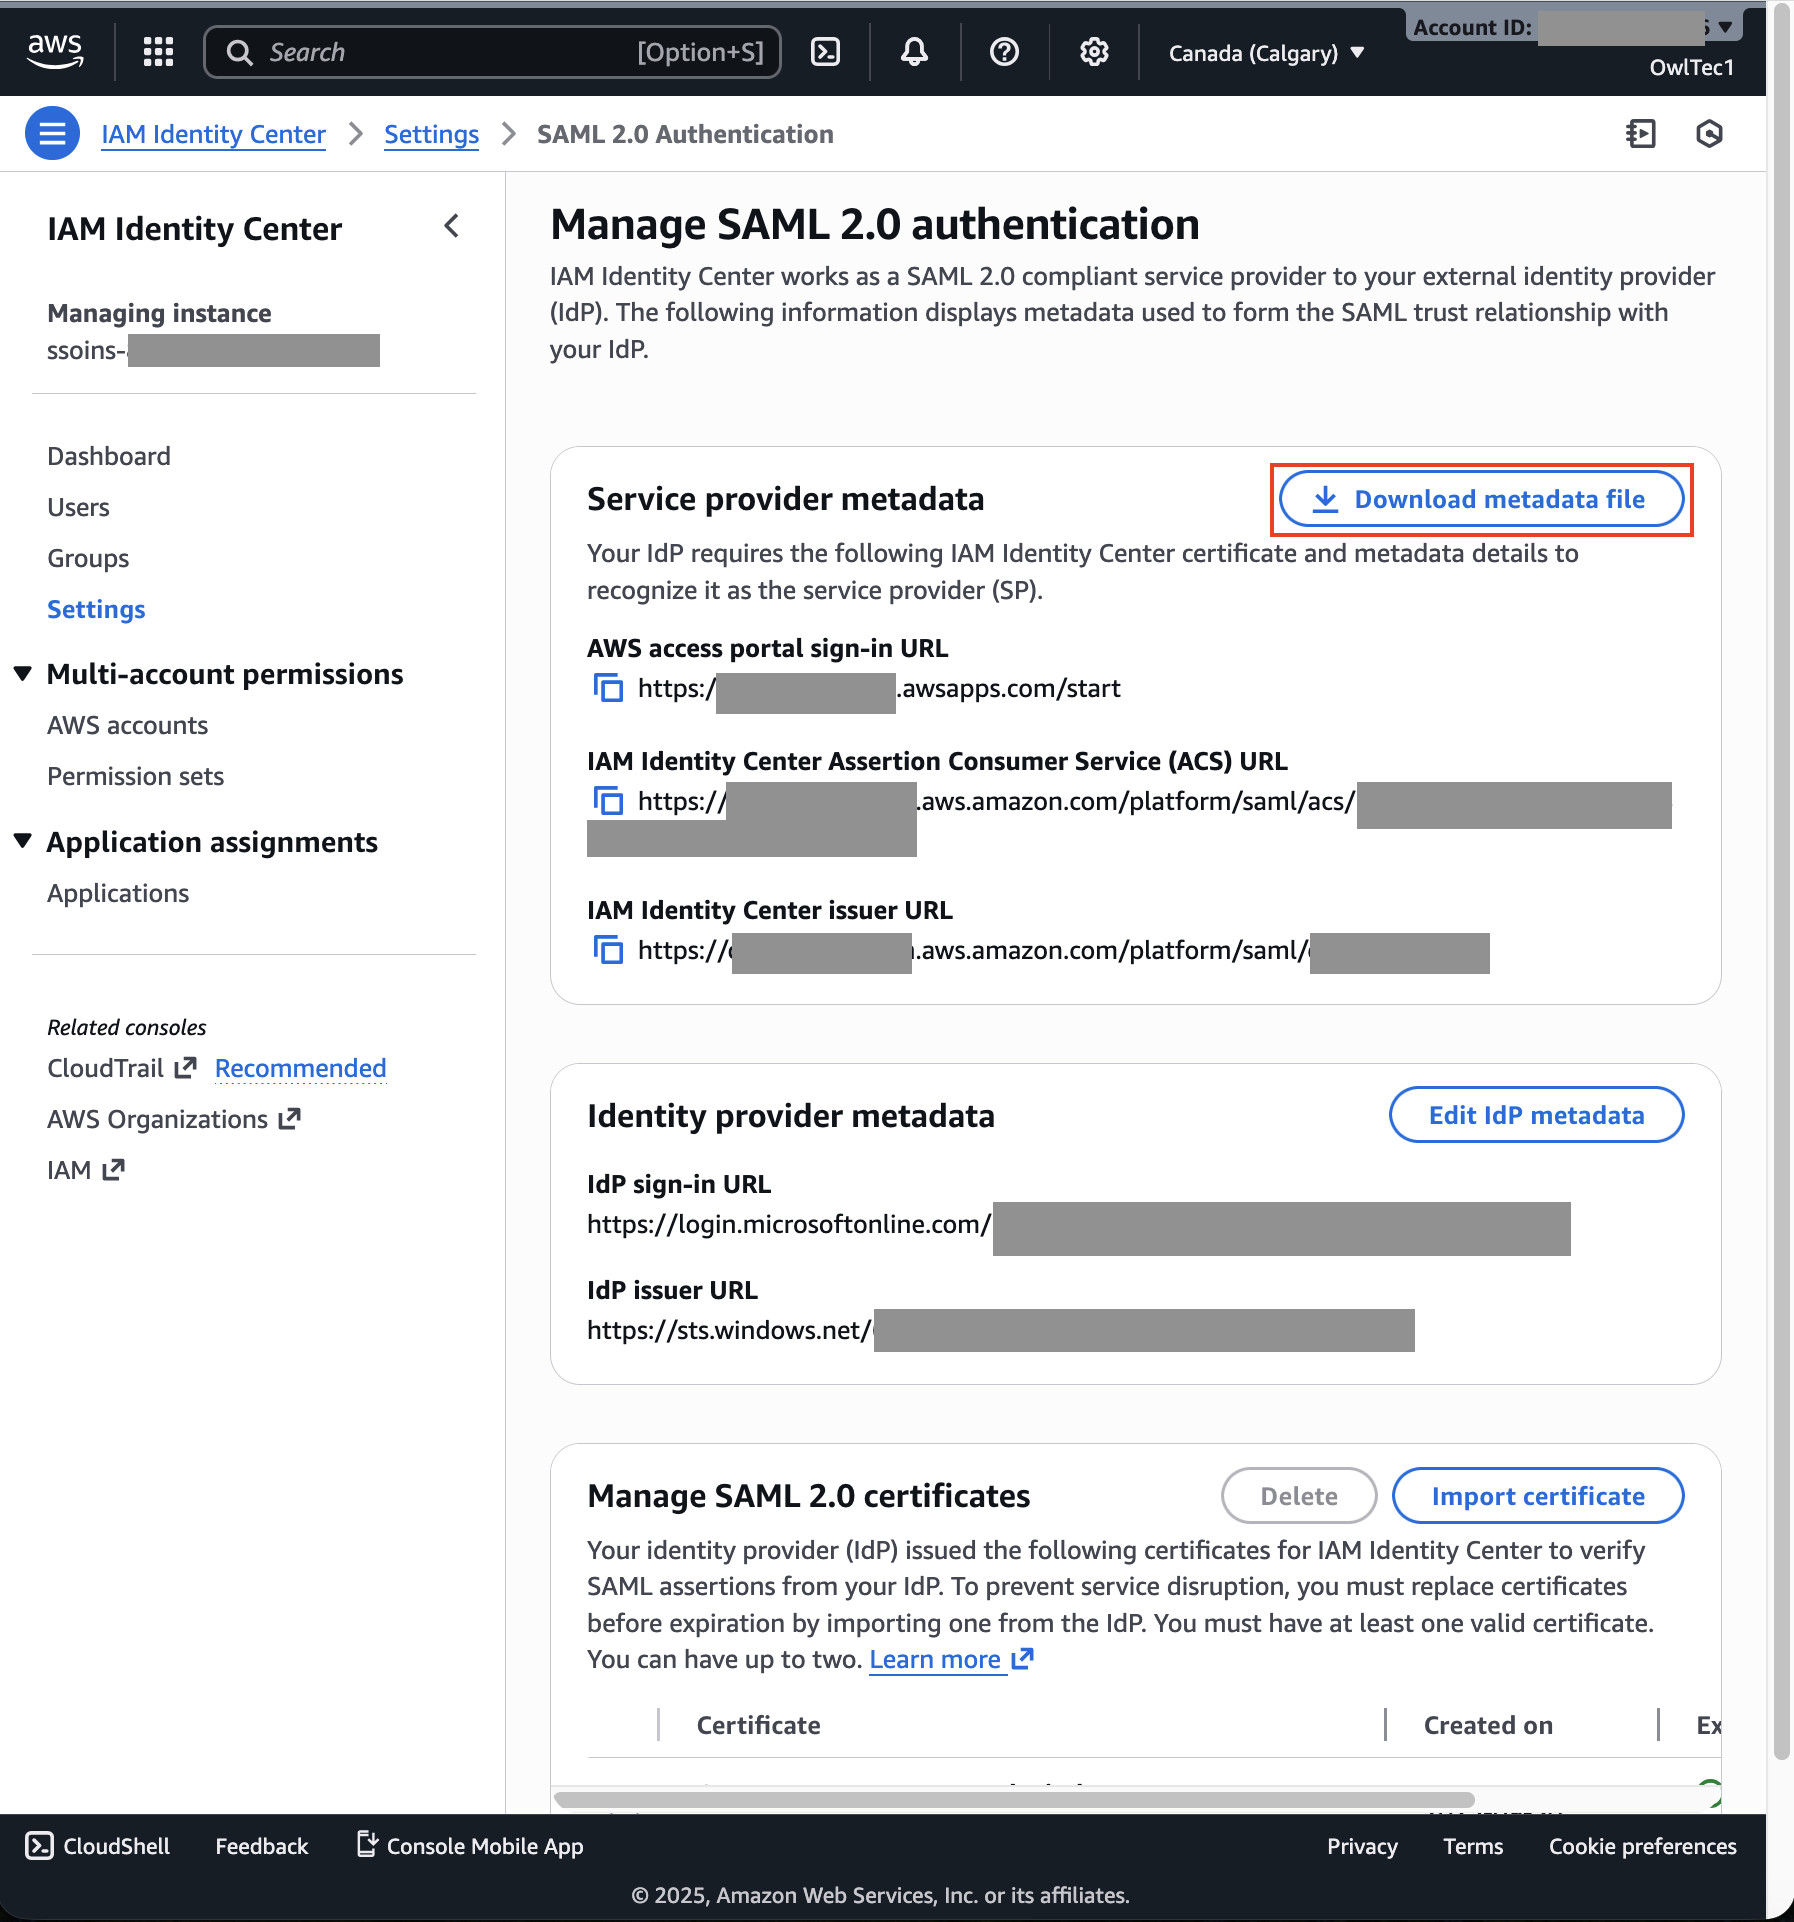
Task: Open AWS accounts in sidebar
Action: coord(128,725)
